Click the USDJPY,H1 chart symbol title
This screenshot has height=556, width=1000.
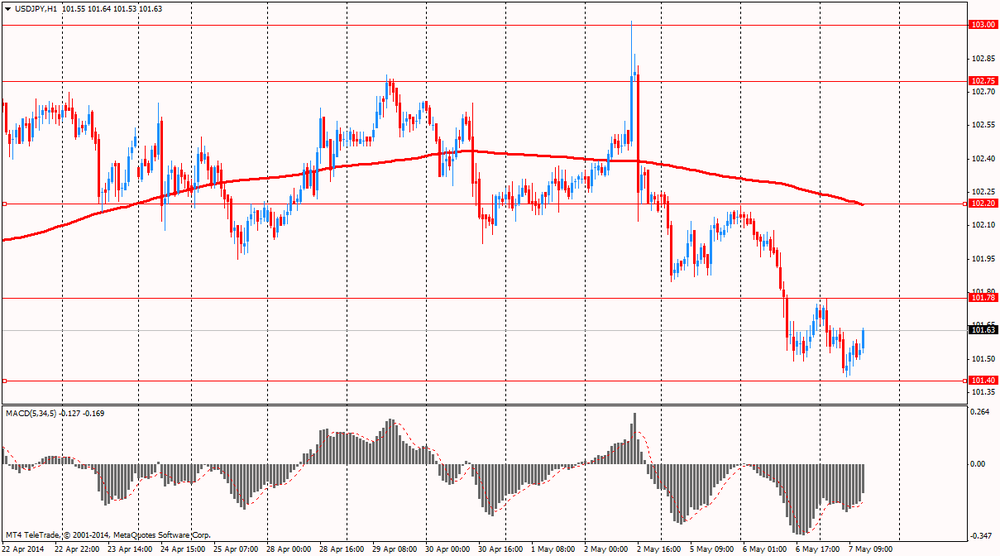coord(35,9)
